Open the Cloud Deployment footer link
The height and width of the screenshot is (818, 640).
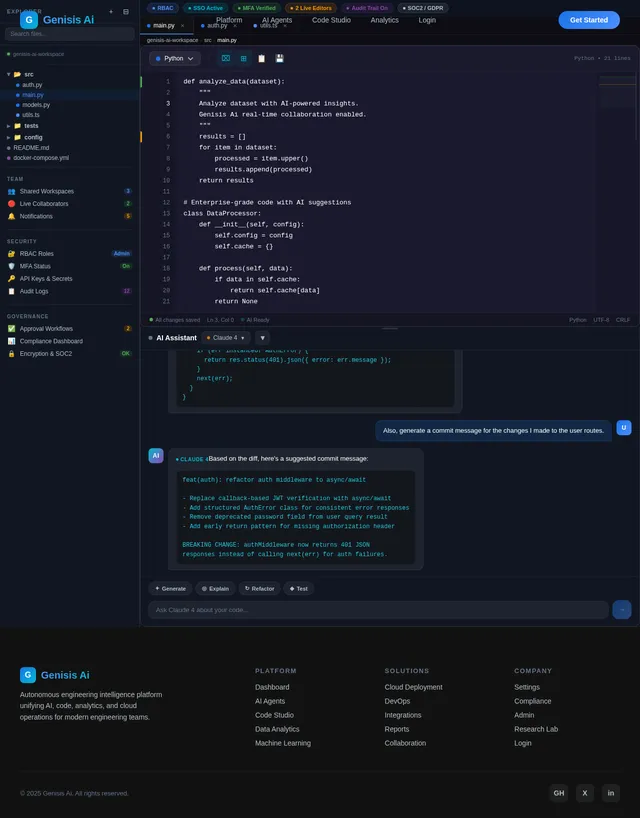point(414,687)
